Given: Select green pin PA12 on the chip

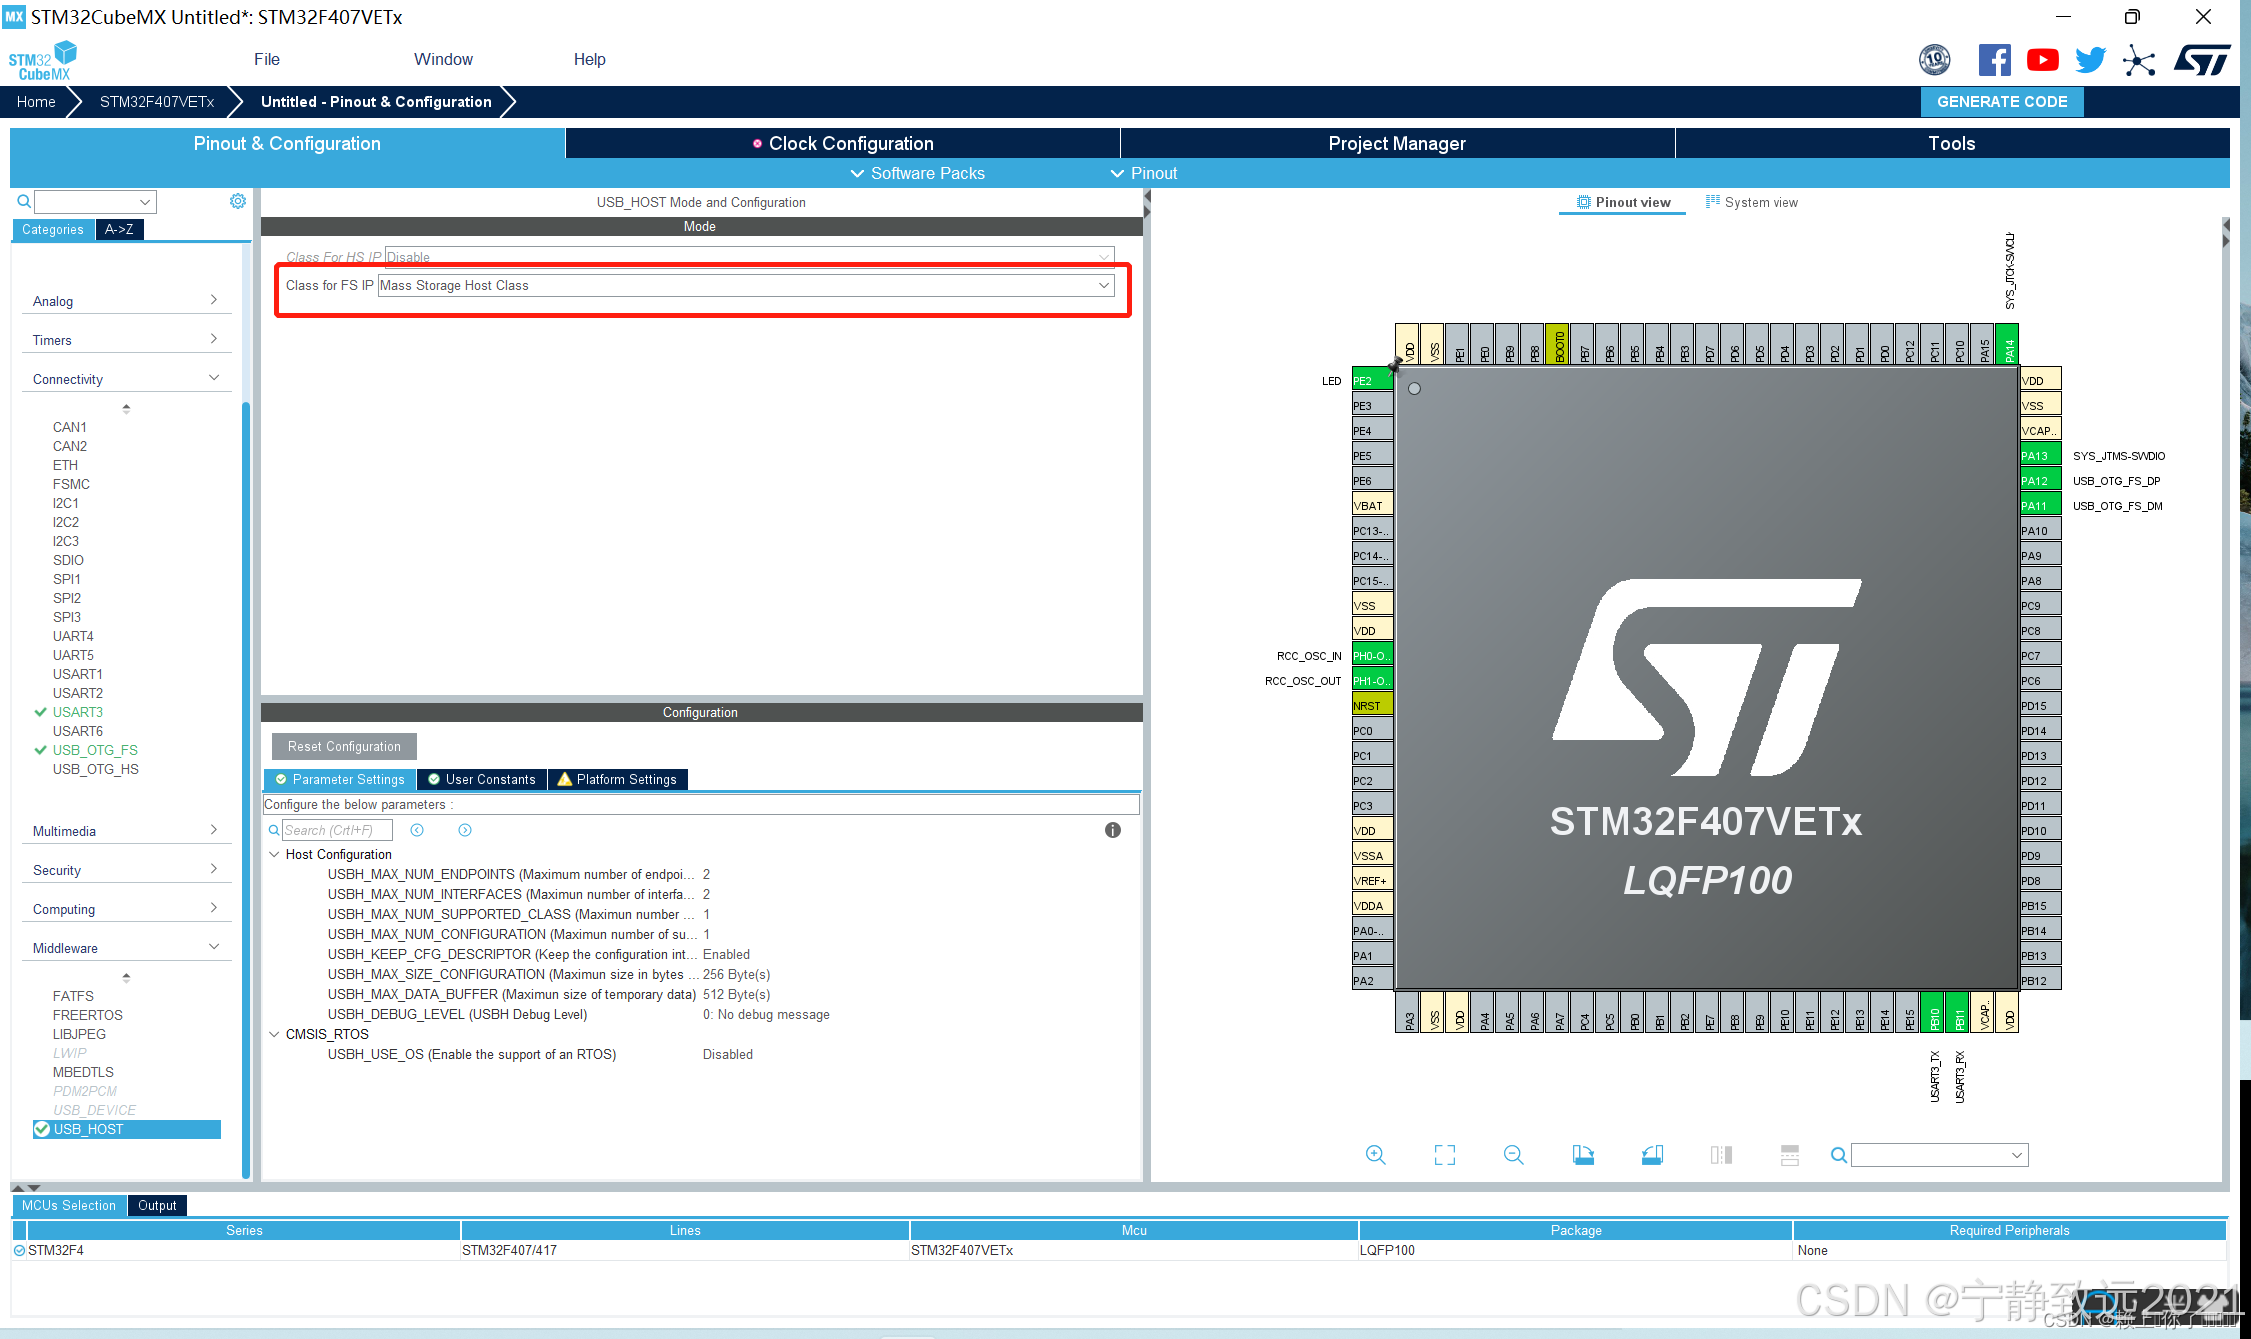Looking at the screenshot, I should (2040, 480).
